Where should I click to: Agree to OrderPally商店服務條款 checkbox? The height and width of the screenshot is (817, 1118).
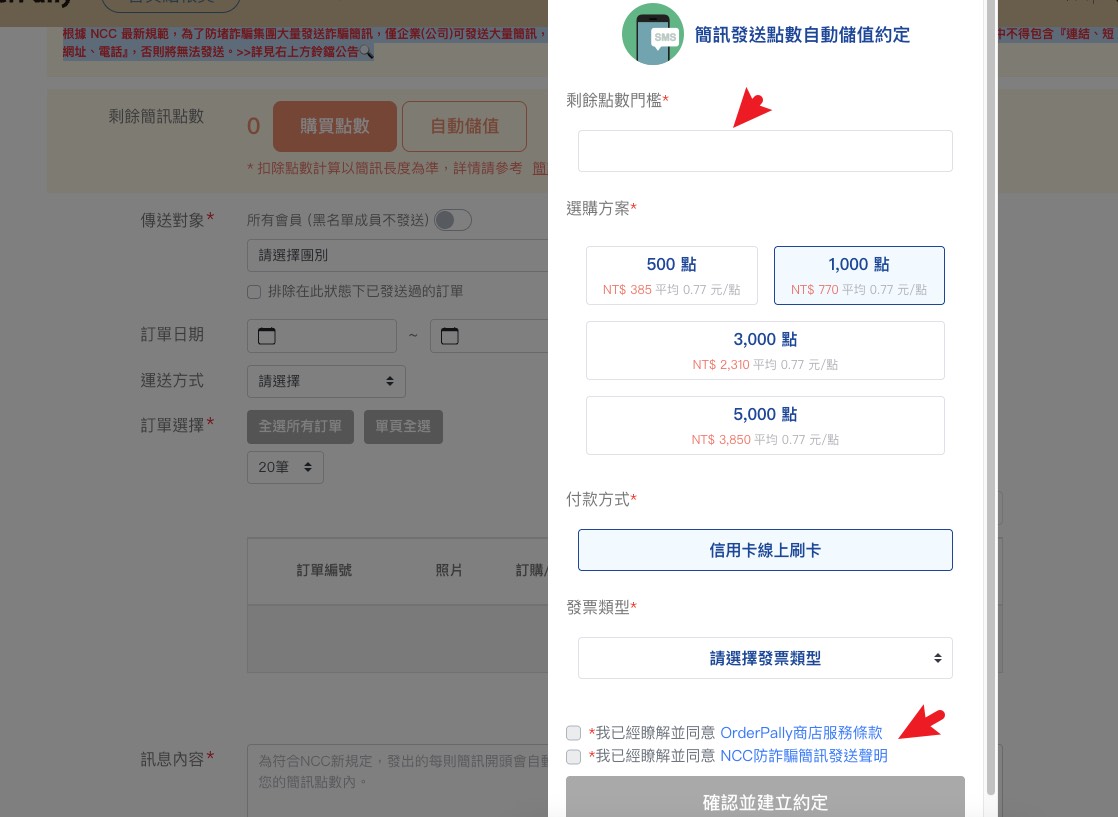(x=573, y=733)
